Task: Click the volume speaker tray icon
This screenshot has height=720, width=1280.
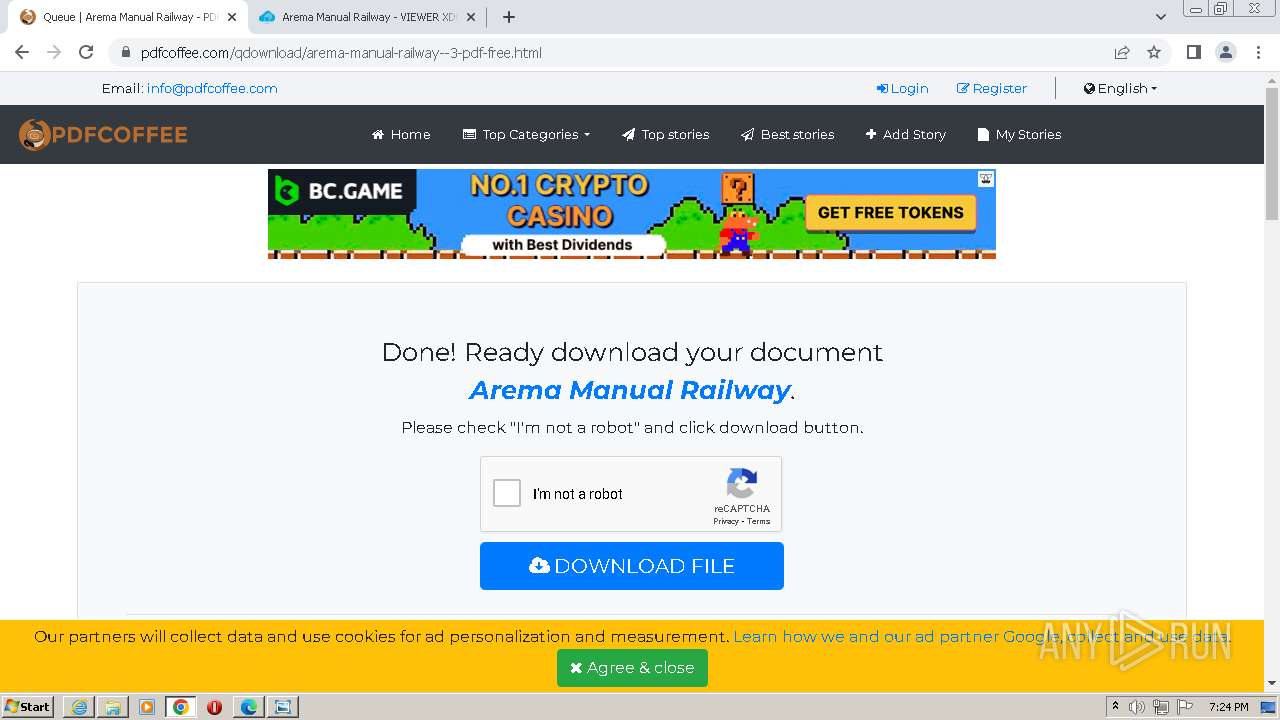Action: pos(1137,707)
